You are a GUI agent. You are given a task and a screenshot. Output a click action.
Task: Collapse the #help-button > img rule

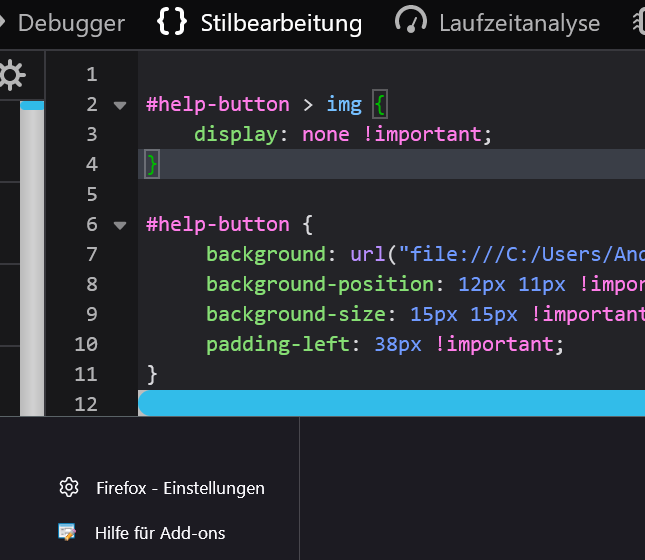tap(121, 105)
